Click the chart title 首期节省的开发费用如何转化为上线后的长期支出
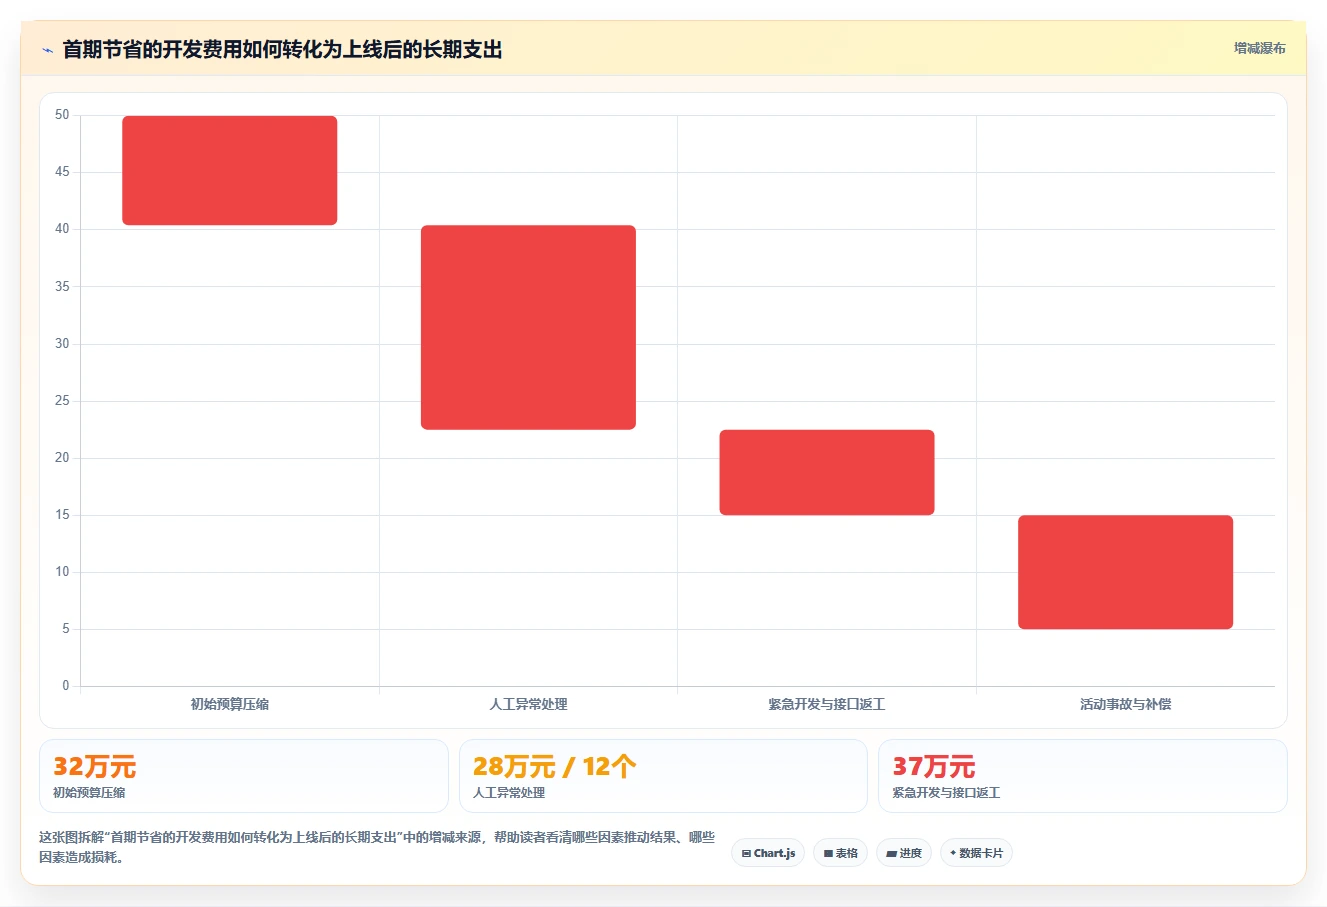 pos(282,49)
